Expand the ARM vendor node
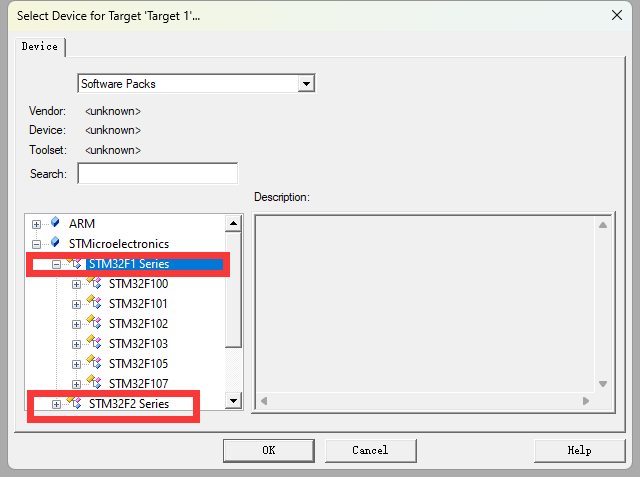This screenshot has height=477, width=640. pos(36,224)
